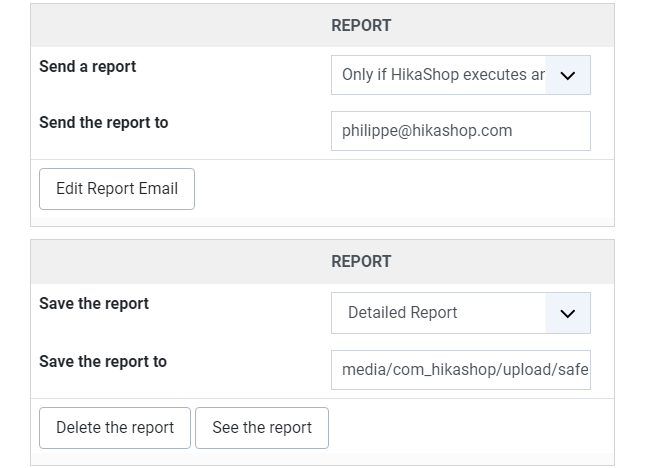Click the 'Detailed Report' selected value text
The width and height of the screenshot is (649, 468).
click(x=402, y=313)
